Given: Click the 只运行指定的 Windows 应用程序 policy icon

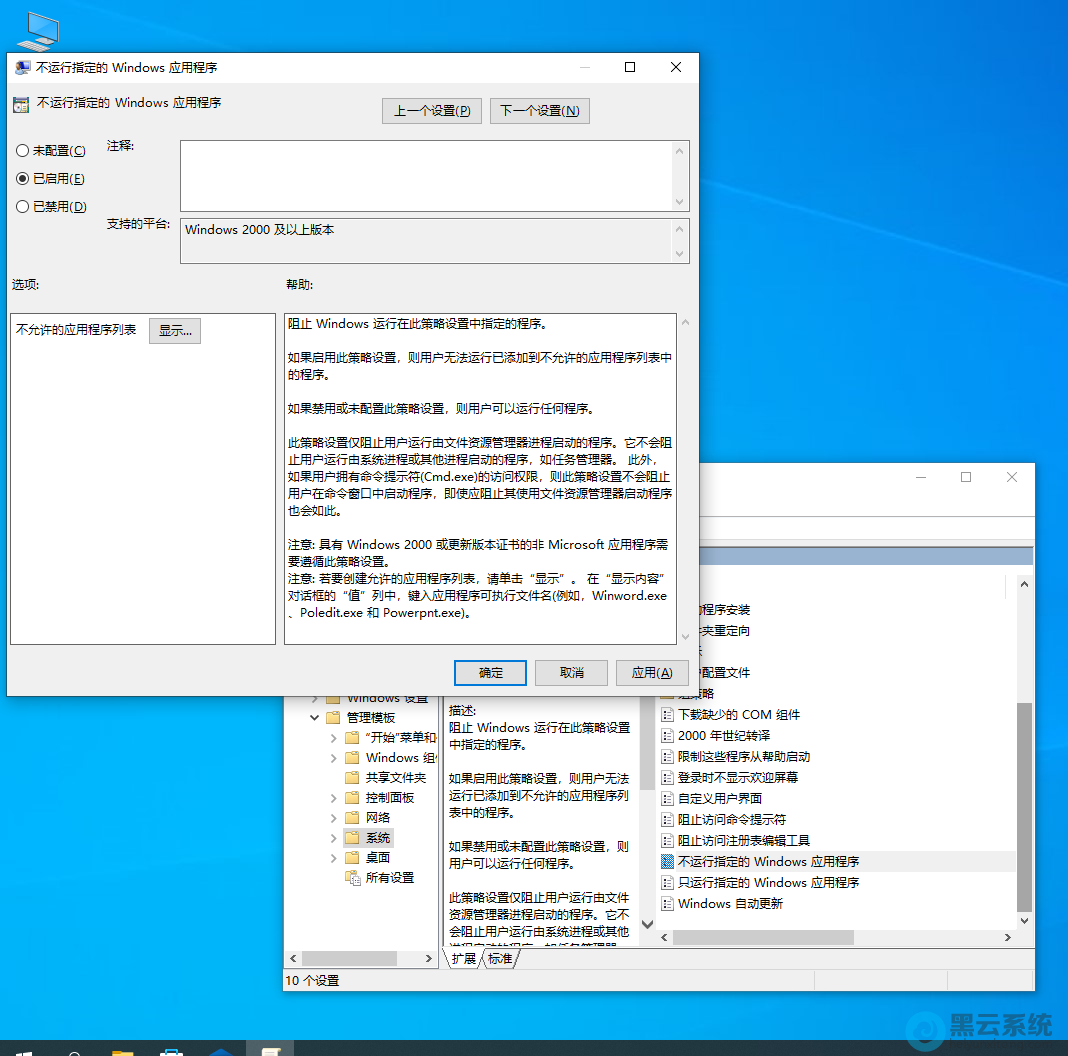Looking at the screenshot, I should pos(668,882).
